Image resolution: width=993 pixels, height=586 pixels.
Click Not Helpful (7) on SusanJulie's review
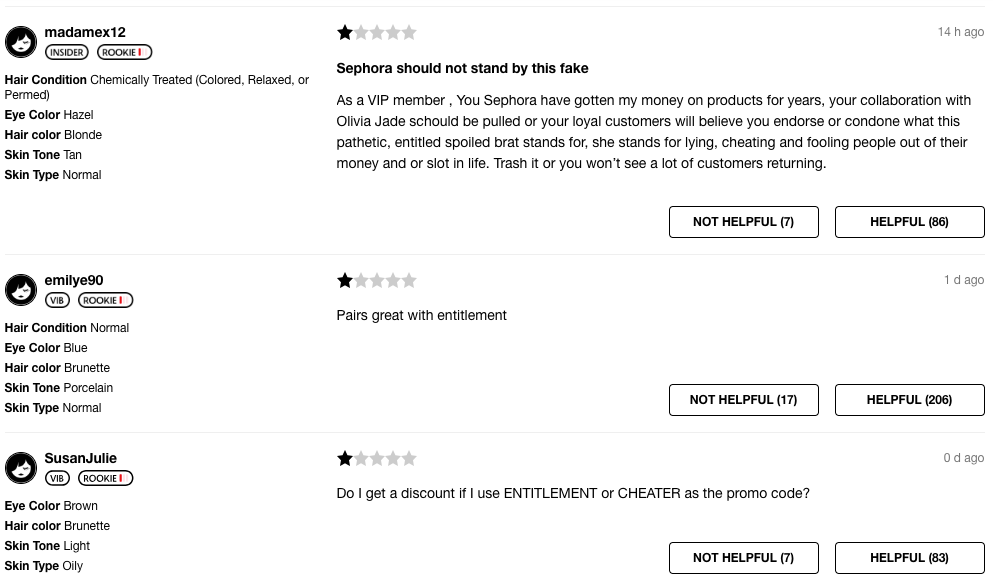point(743,557)
